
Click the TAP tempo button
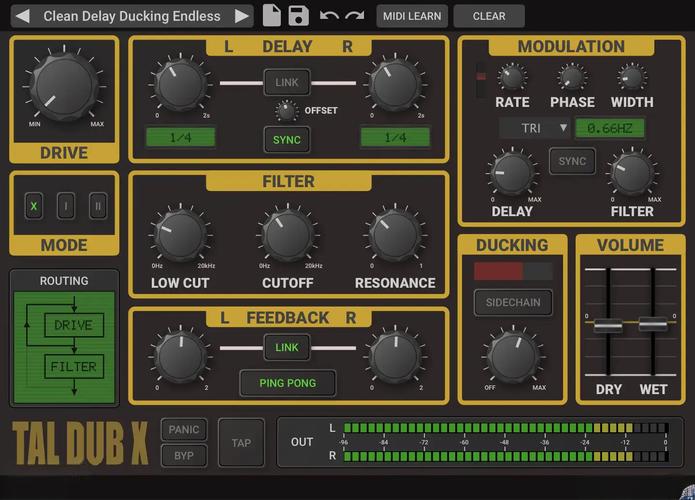(x=241, y=443)
